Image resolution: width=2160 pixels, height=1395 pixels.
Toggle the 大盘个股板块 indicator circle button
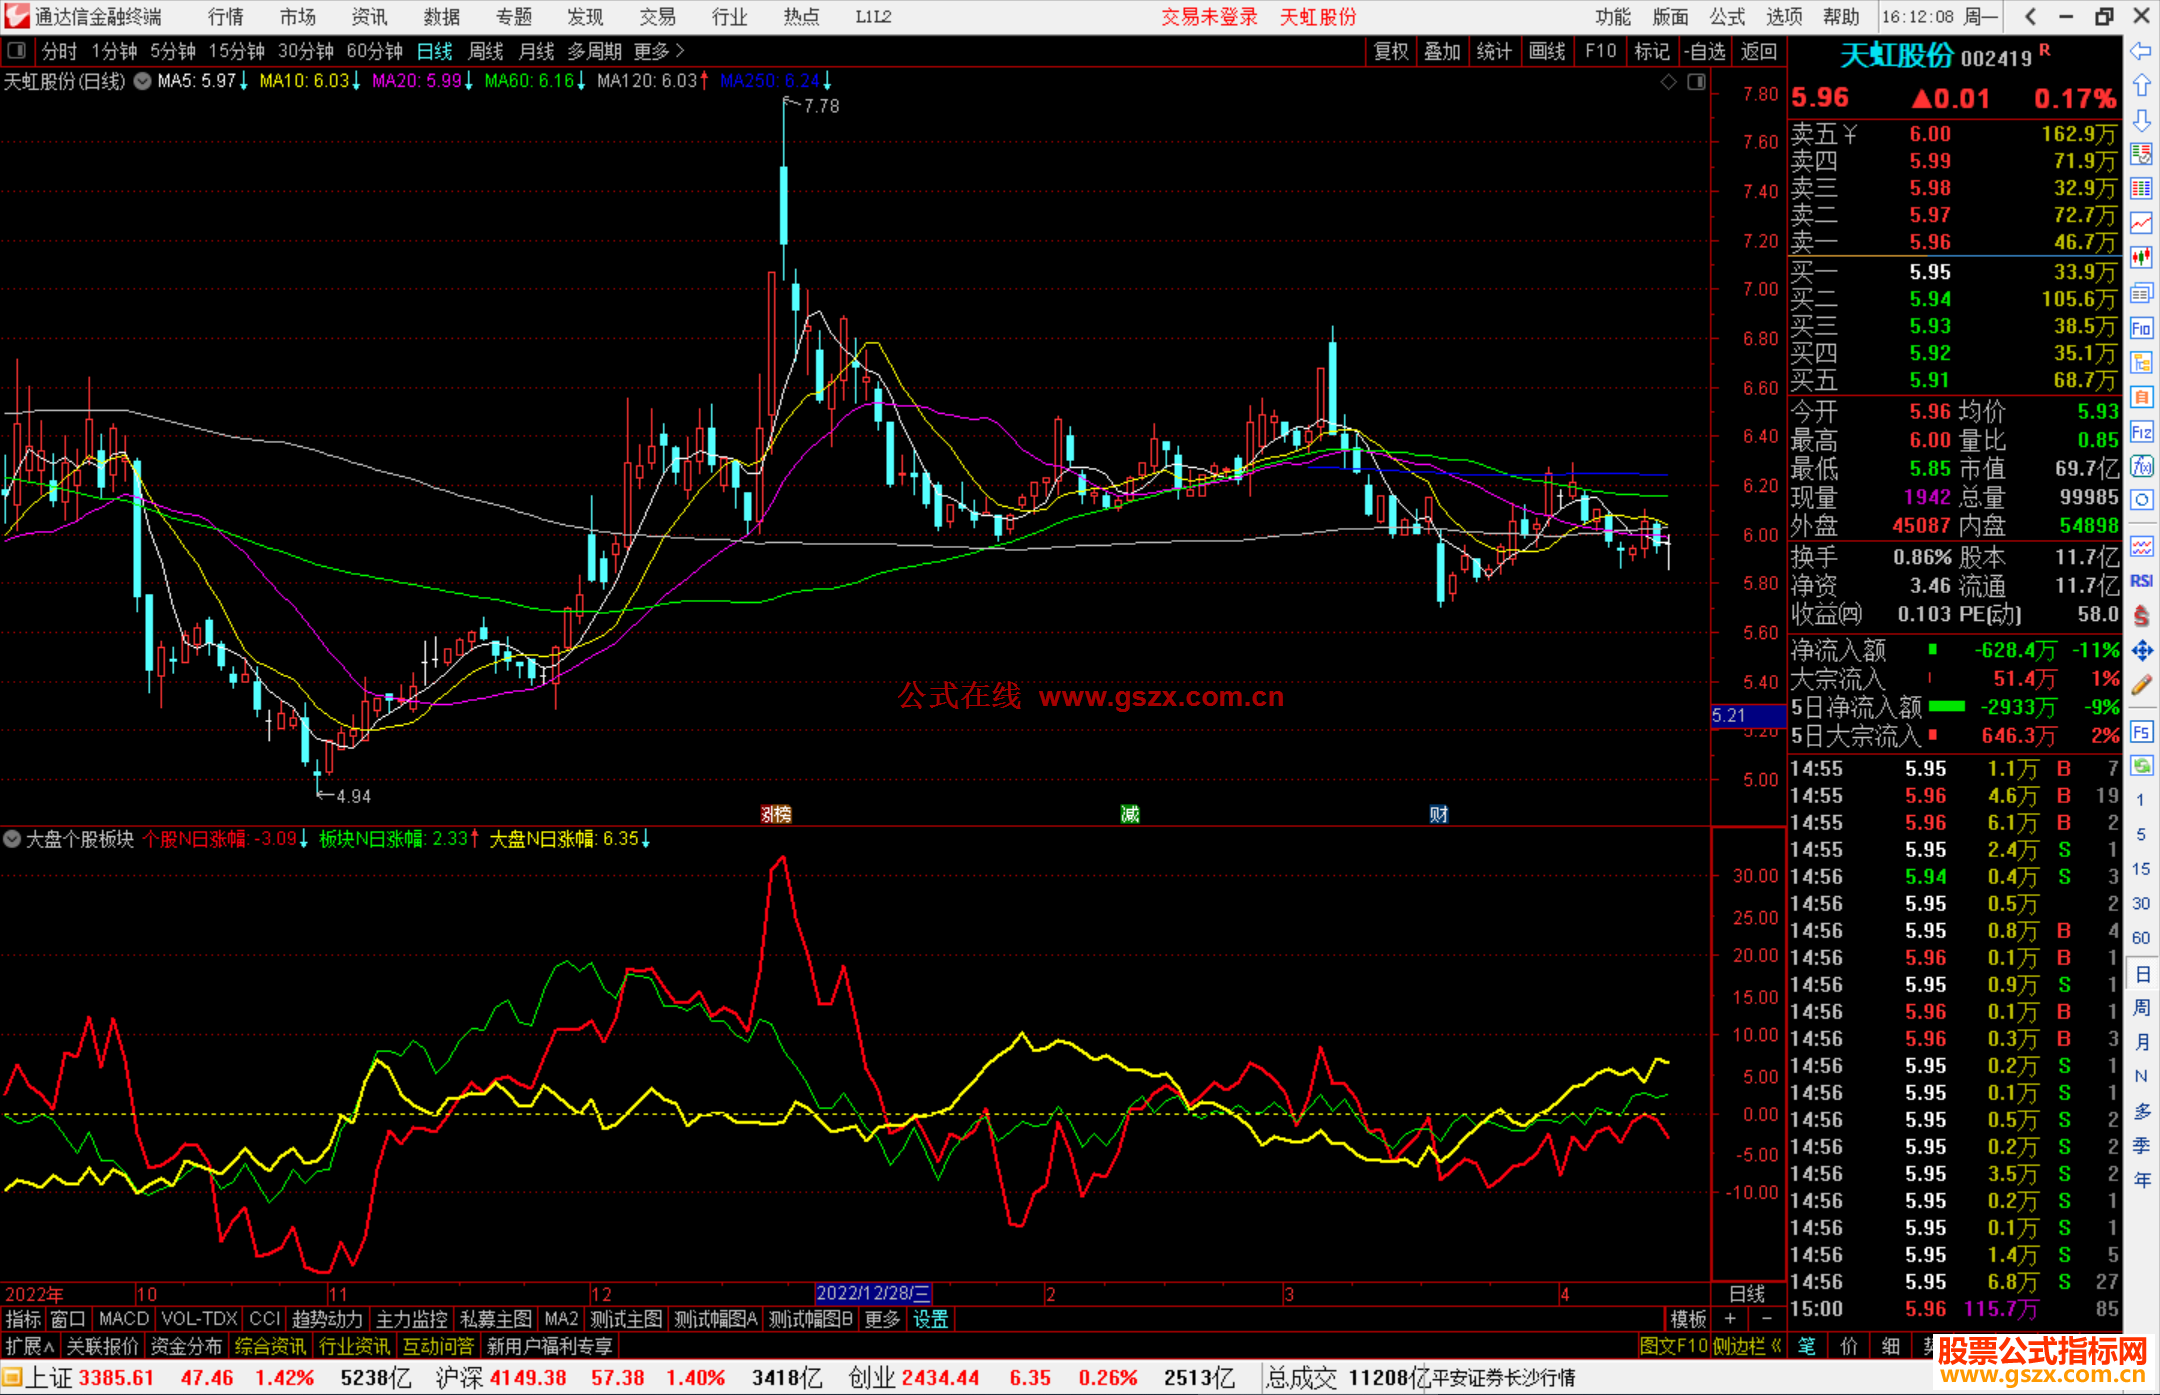click(x=12, y=839)
